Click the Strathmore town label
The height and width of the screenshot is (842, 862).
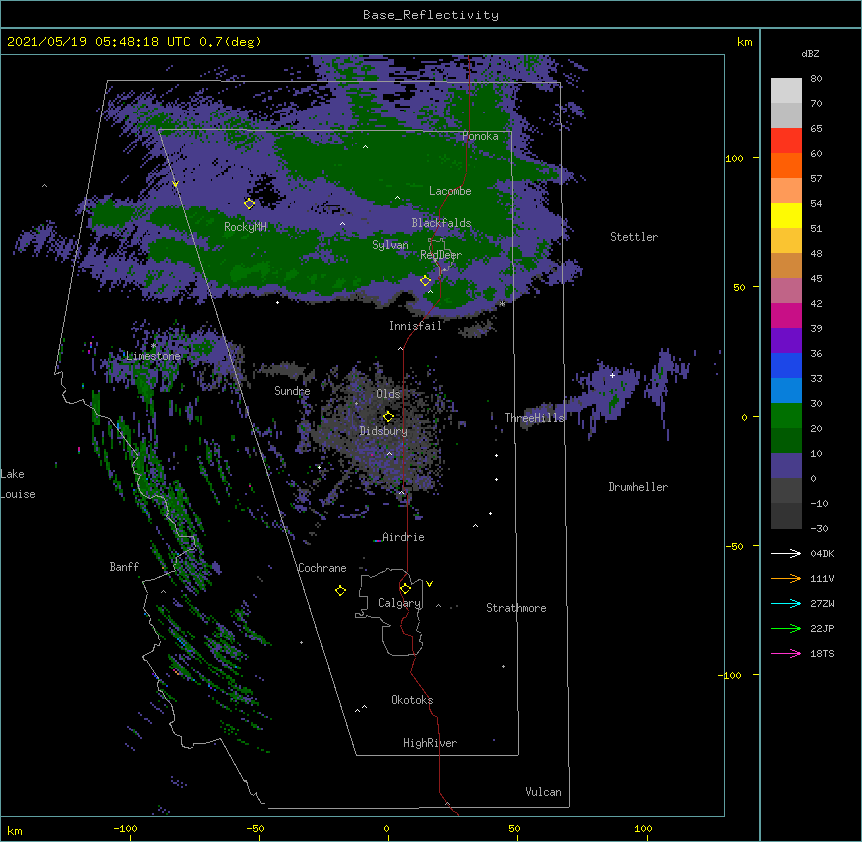click(x=516, y=608)
